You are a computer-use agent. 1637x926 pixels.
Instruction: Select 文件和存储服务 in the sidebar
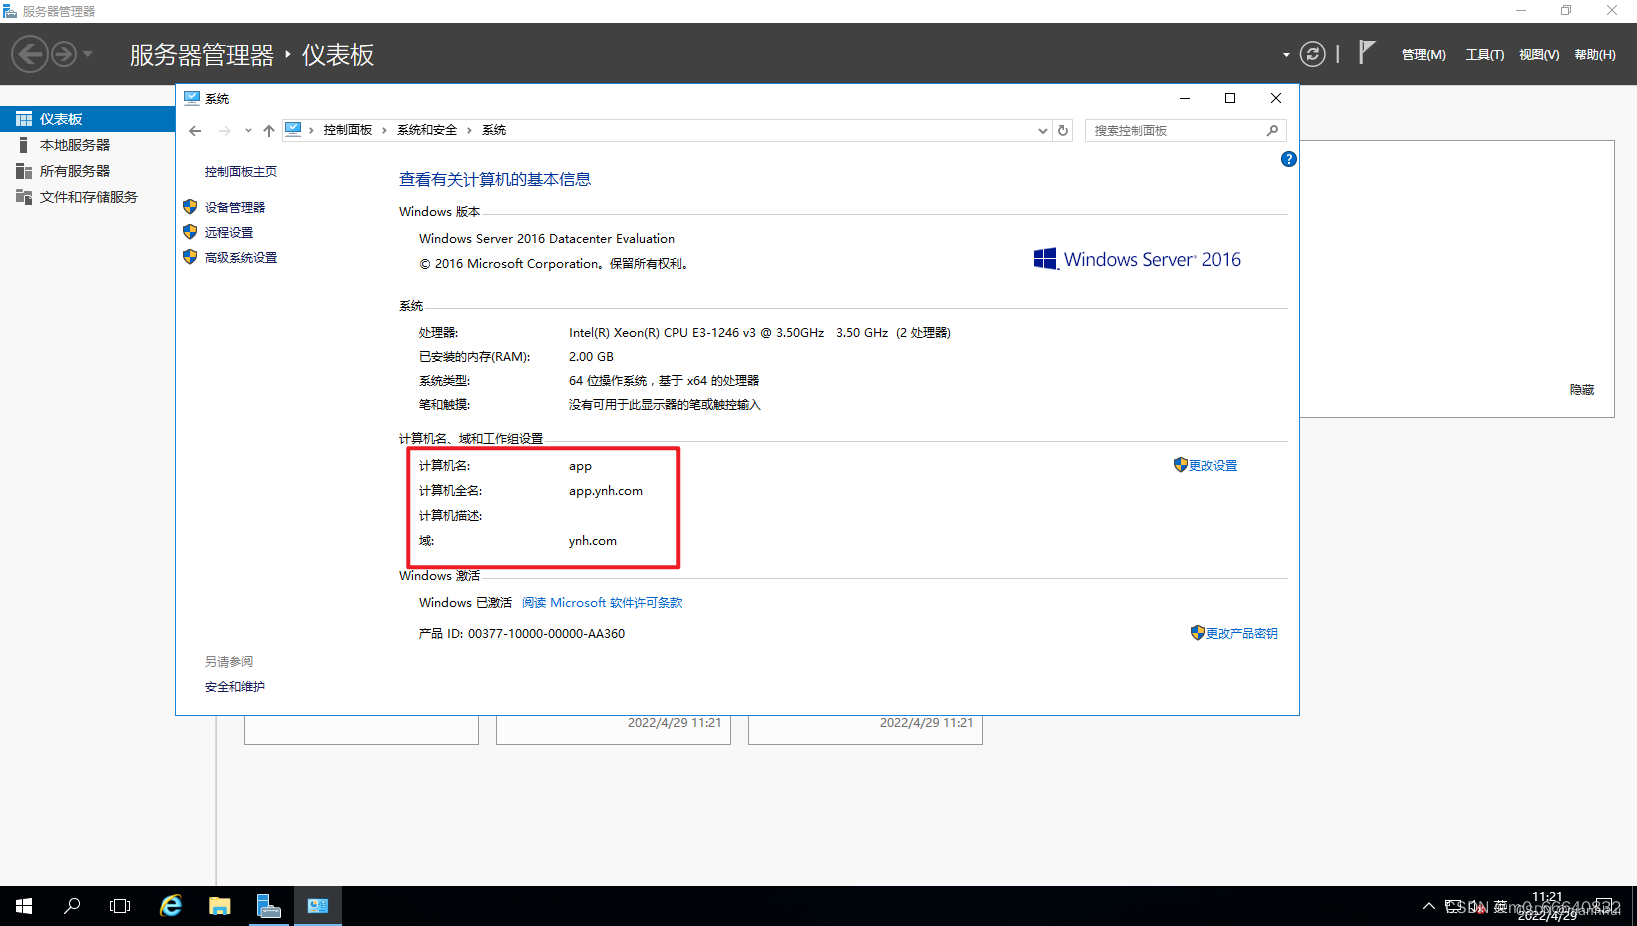pos(88,197)
